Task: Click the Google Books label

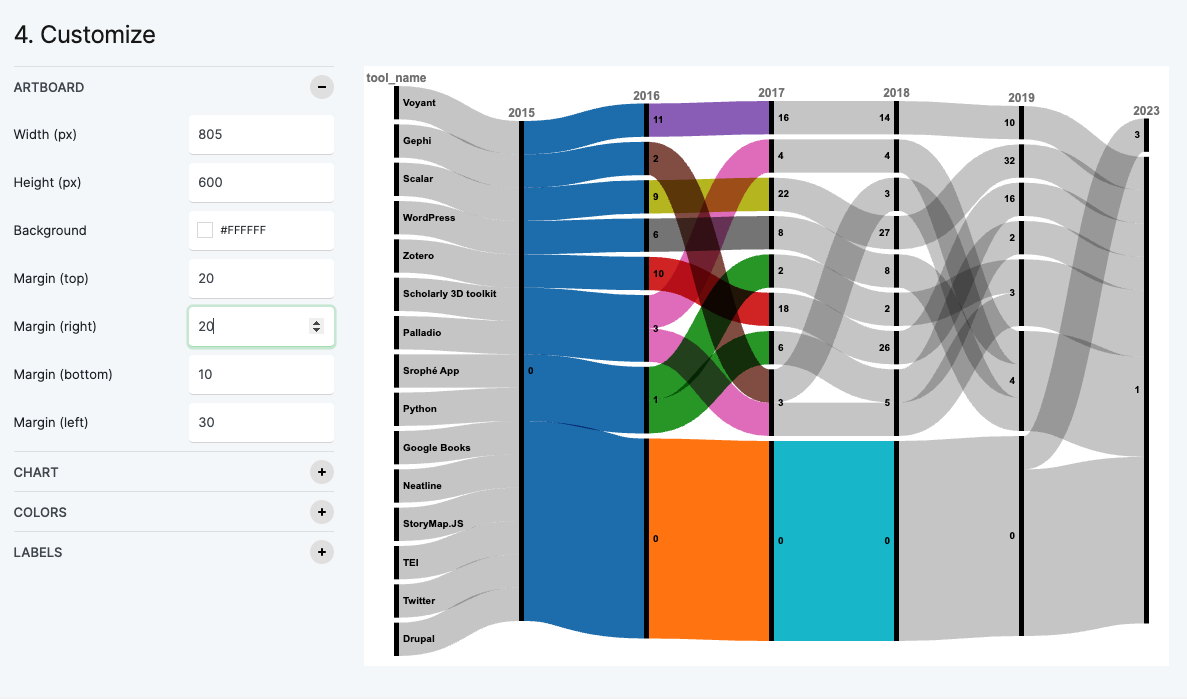Action: click(437, 448)
